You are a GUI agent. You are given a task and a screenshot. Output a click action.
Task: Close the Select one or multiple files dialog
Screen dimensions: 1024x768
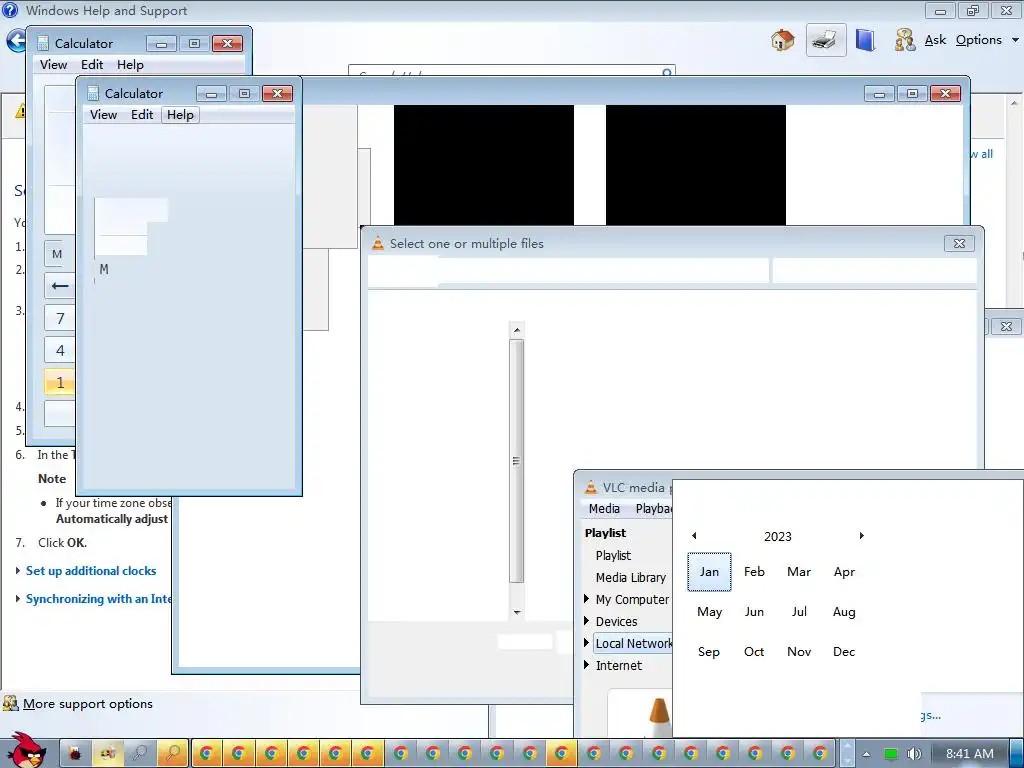(959, 244)
